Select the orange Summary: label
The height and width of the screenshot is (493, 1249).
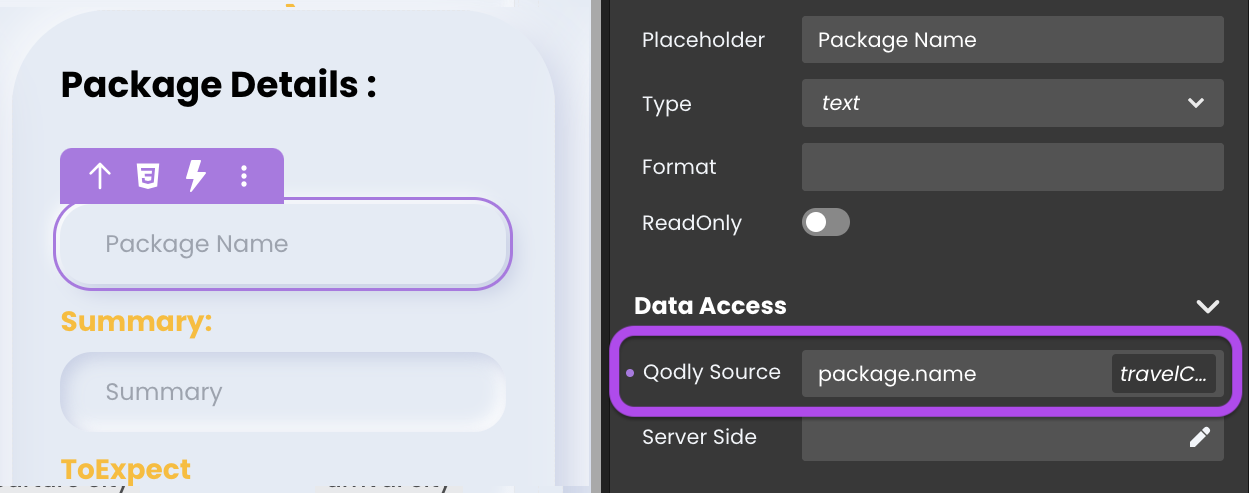[x=137, y=322]
